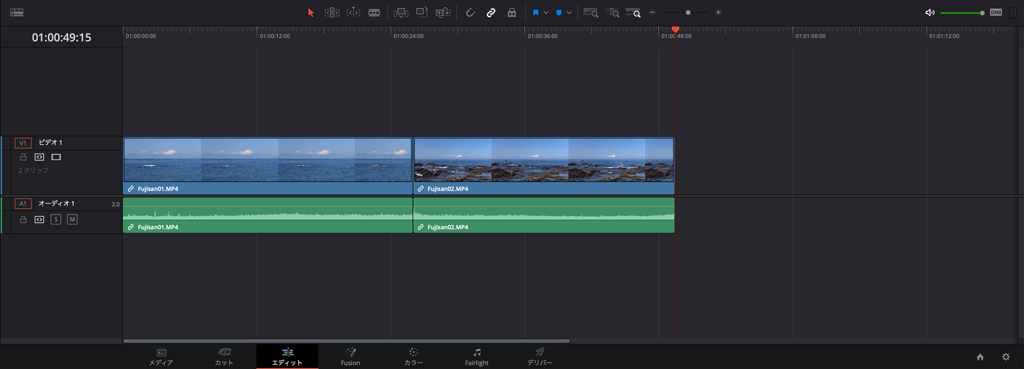Click the Custom zoom icon

[x=633, y=12]
